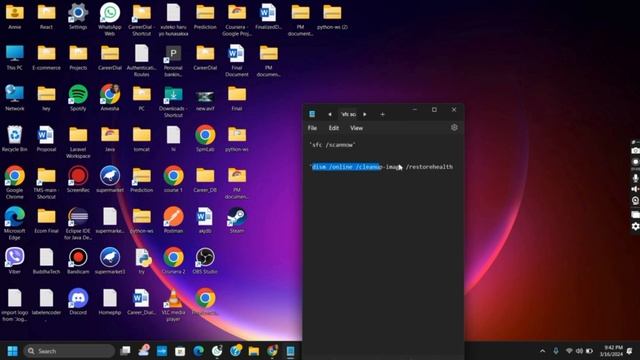
Task: Select the BuddhaTech file
Action: [x=46, y=261]
